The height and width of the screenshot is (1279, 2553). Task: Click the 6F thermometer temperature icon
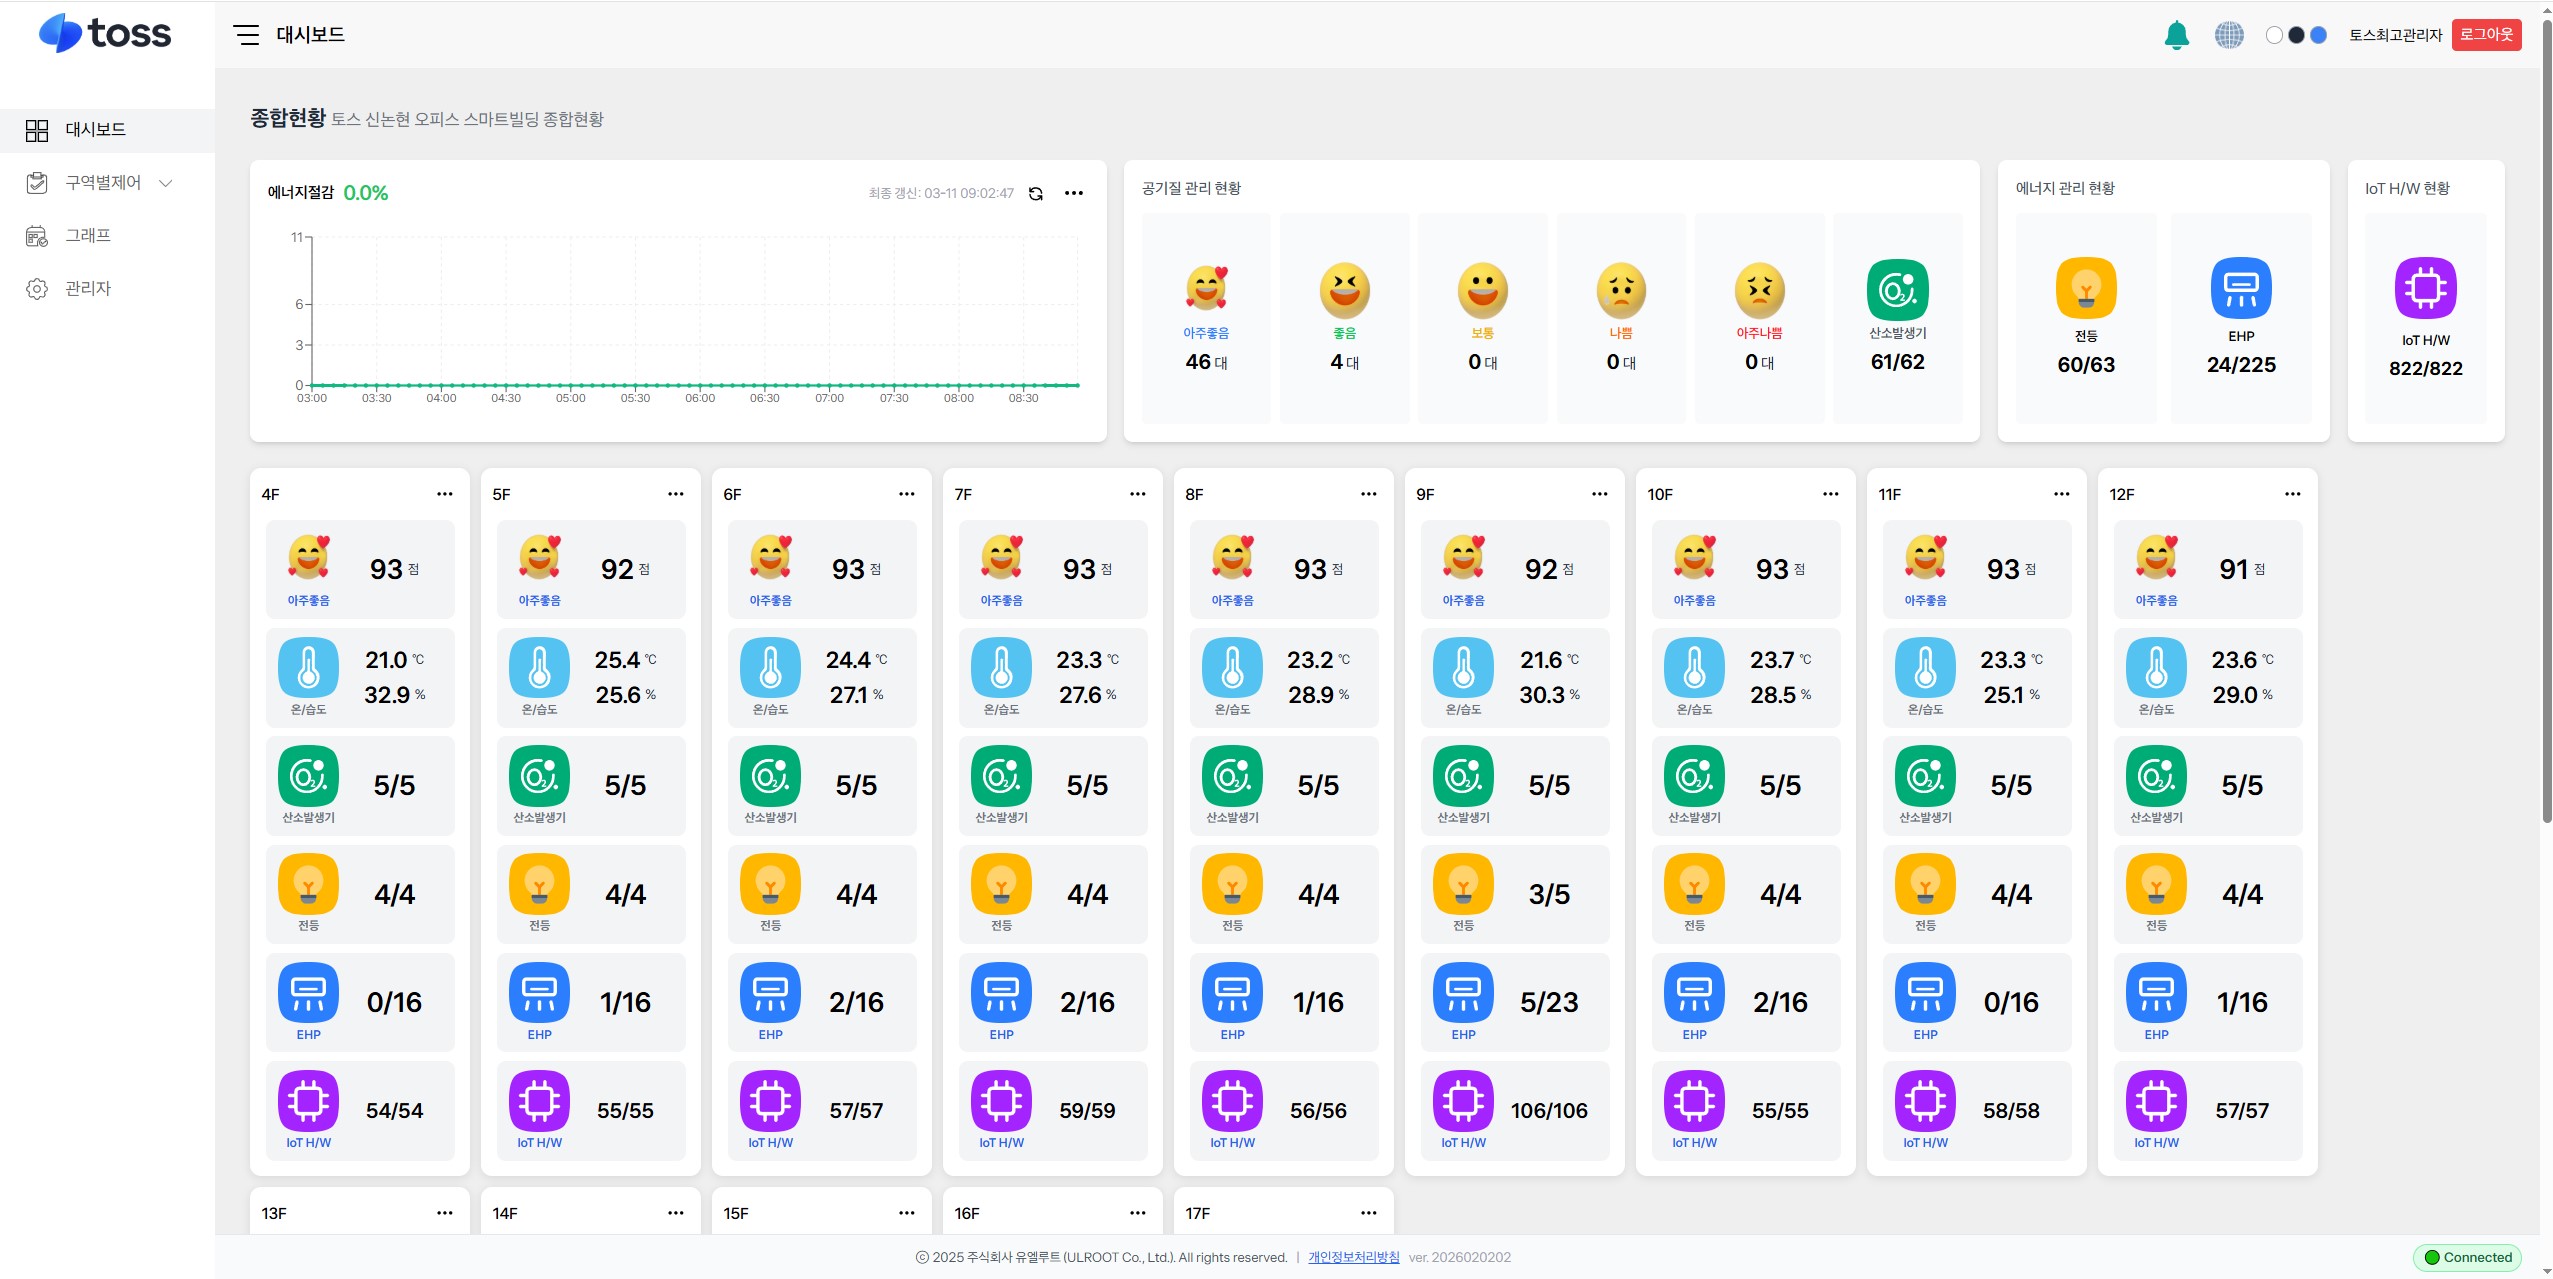[770, 668]
